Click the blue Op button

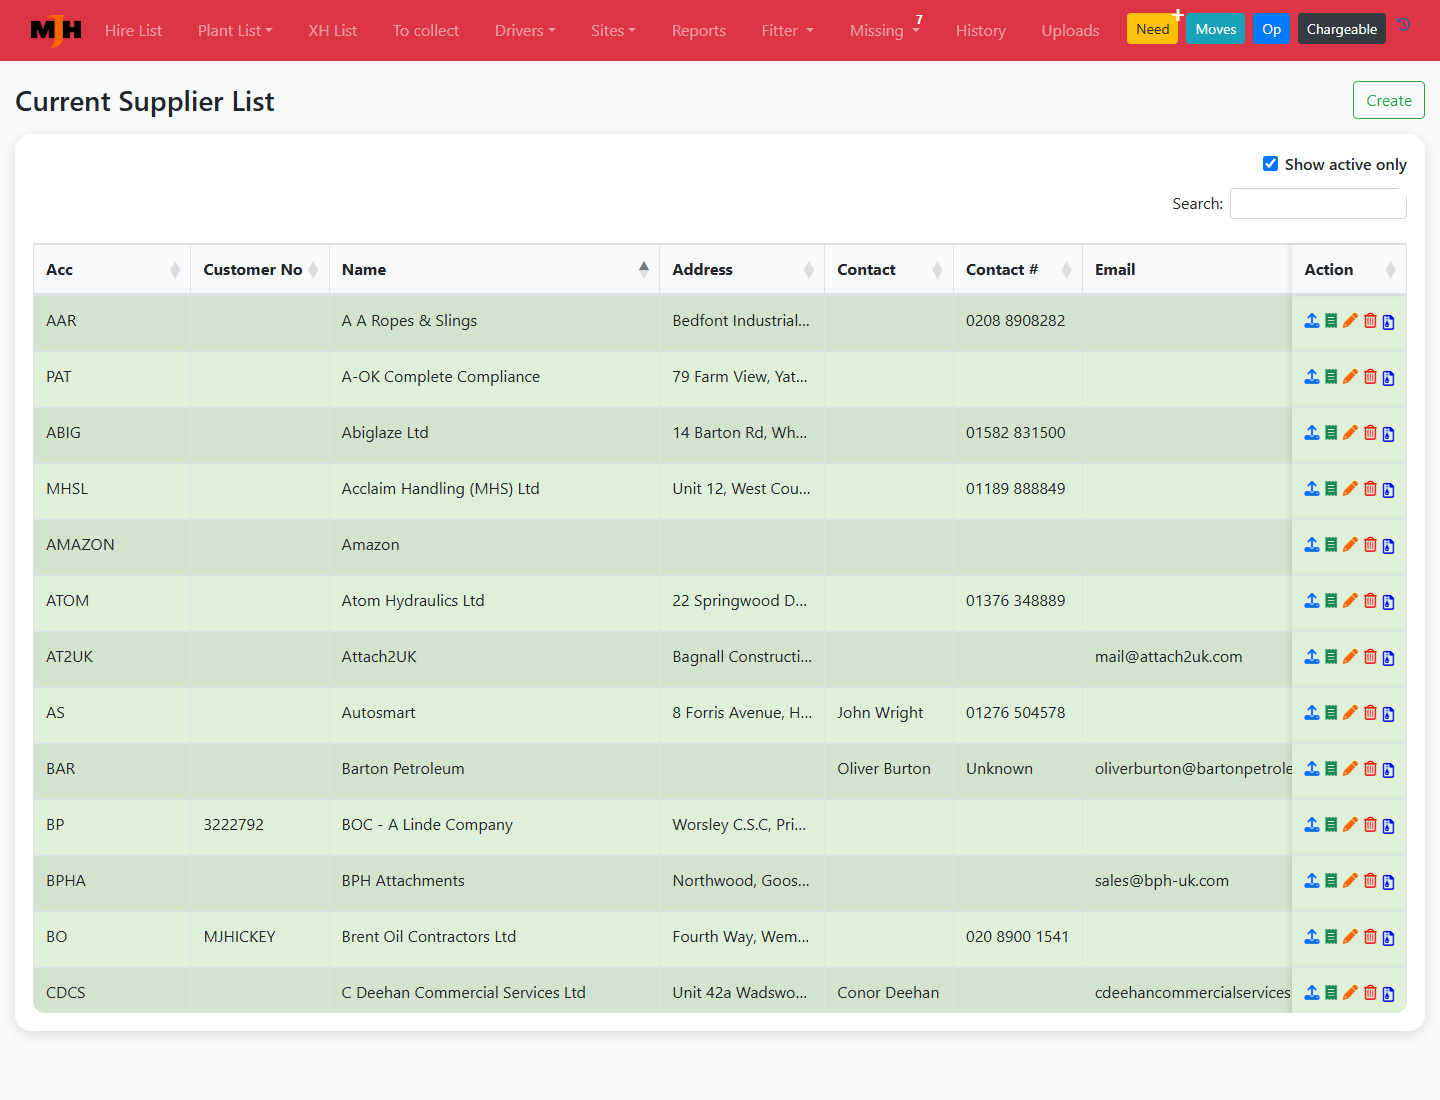pos(1272,29)
